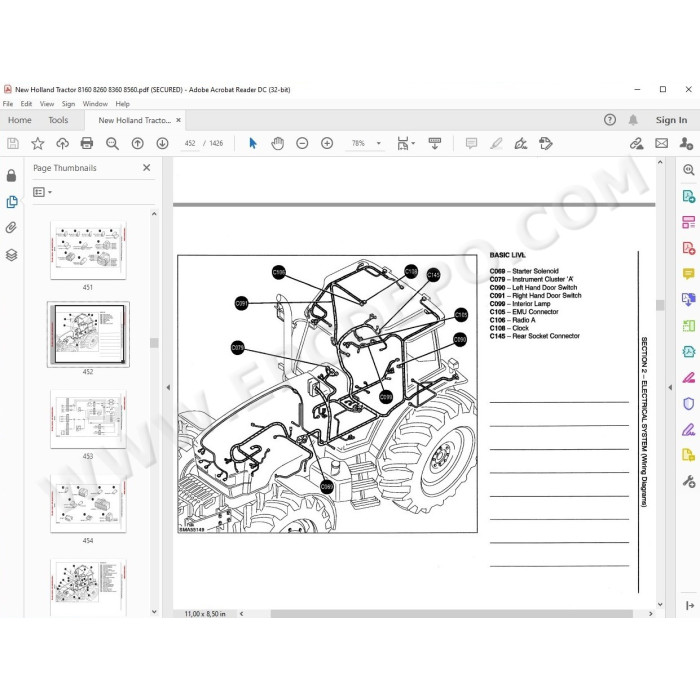The height and width of the screenshot is (700, 700).
Task: Open Export PDF tool in right pane
Action: [x=688, y=196]
